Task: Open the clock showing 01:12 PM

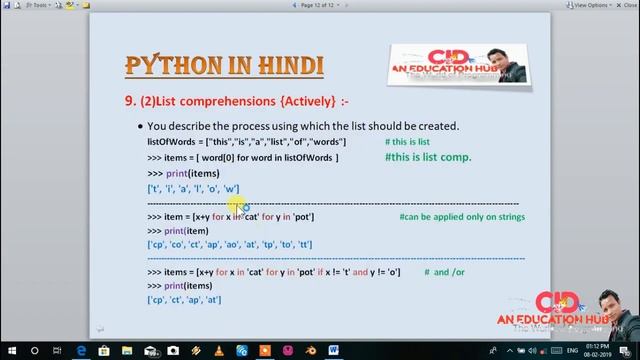Action: coord(597,351)
